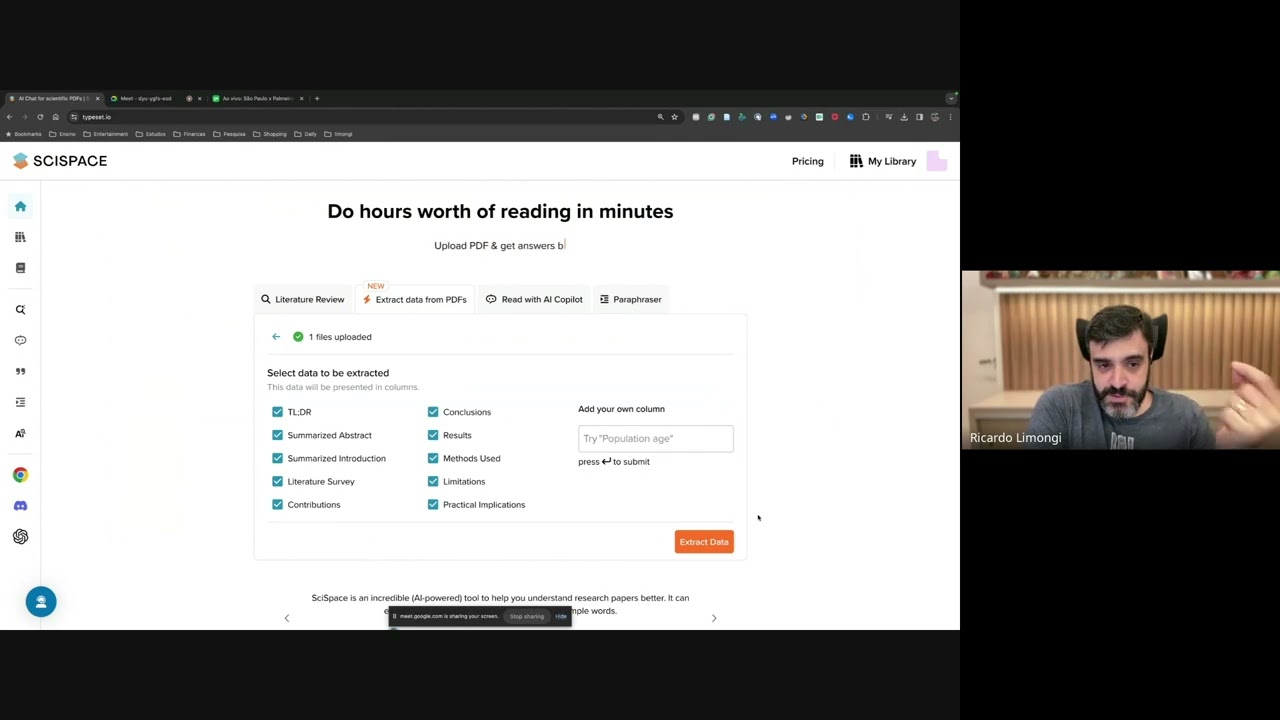This screenshot has height=720, width=1280.
Task: Click the user avatar in the header
Action: (x=937, y=161)
